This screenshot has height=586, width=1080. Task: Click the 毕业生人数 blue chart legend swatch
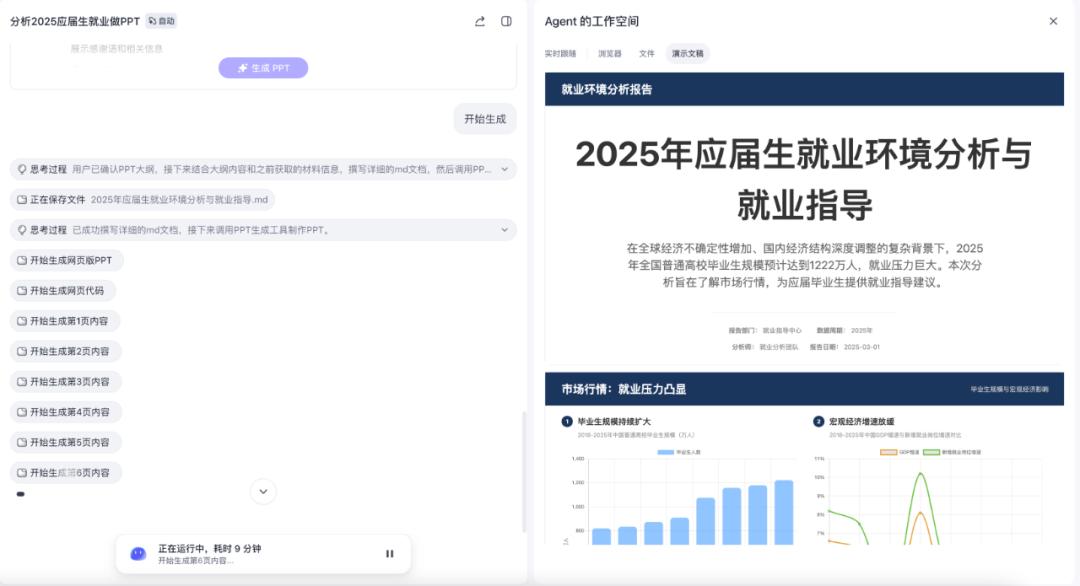[x=664, y=453]
